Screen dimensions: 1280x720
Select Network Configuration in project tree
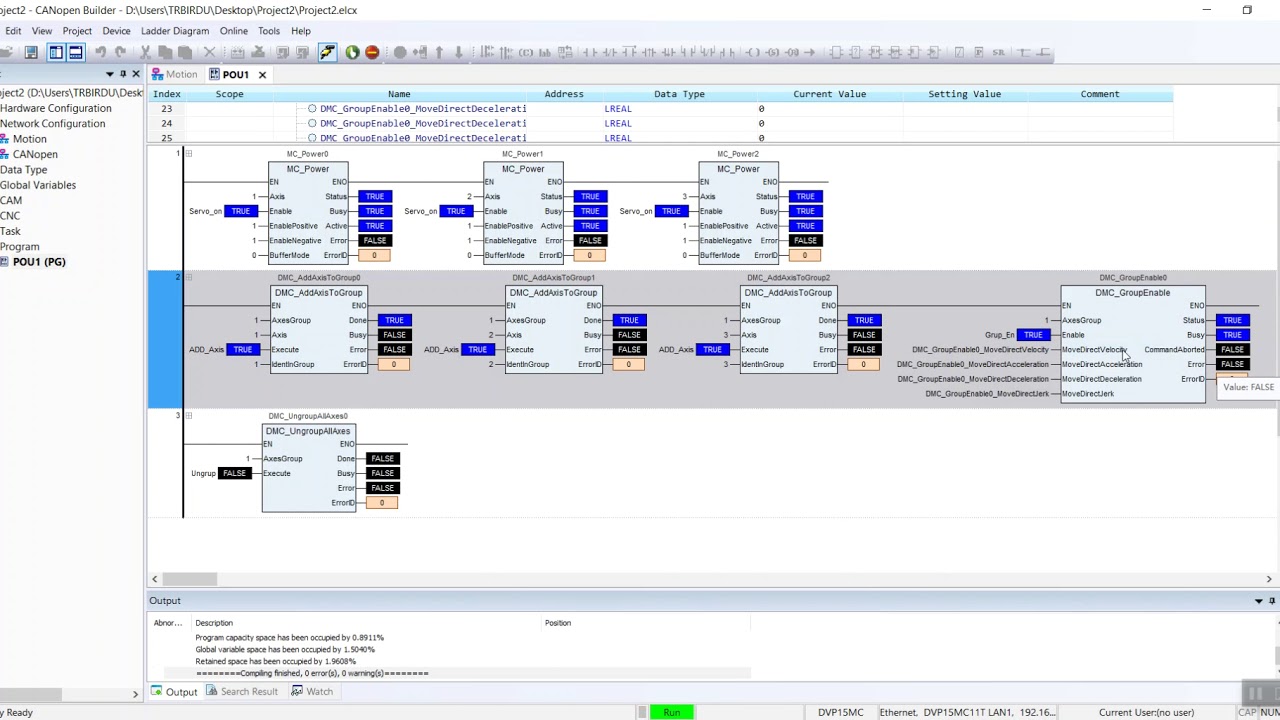[52, 124]
